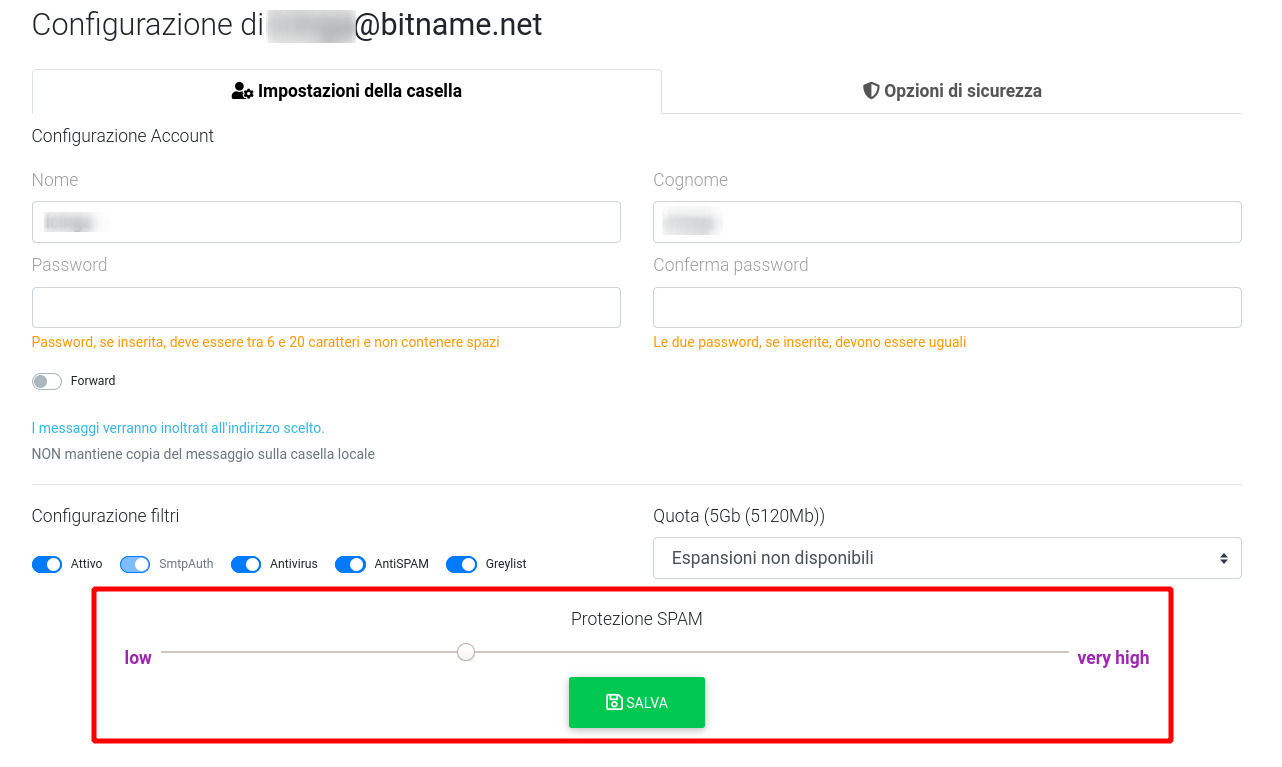Image resolution: width=1282 pixels, height=767 pixels.
Task: Focus the Nome input field
Action: pyautogui.click(x=326, y=222)
